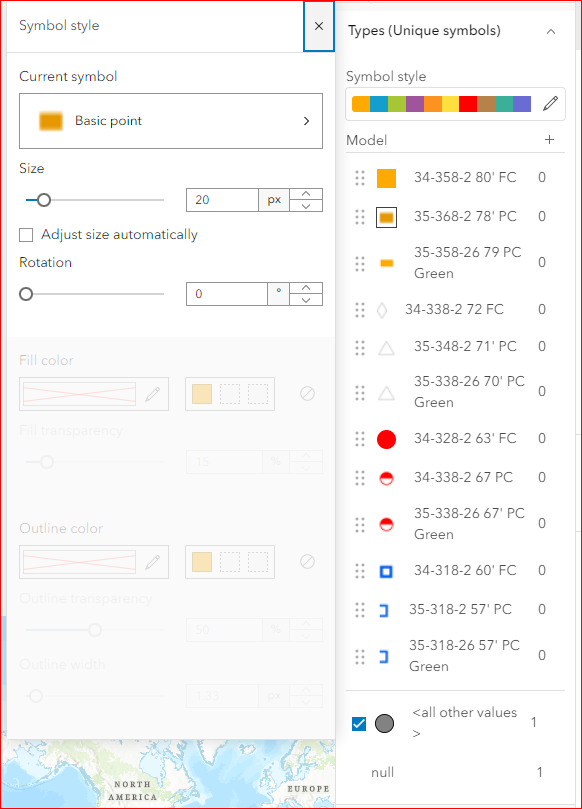Click the triangle symbol for 35-348-2

387,347
